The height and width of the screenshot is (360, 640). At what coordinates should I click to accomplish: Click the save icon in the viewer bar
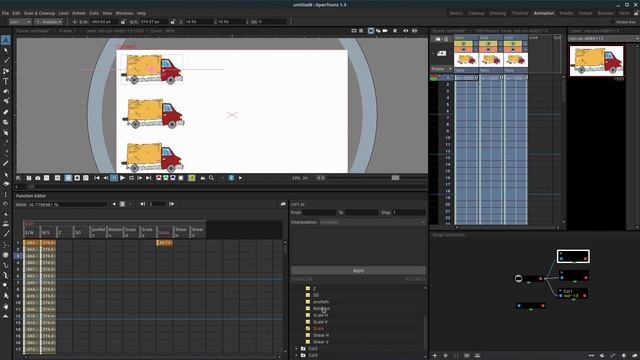coord(29,178)
